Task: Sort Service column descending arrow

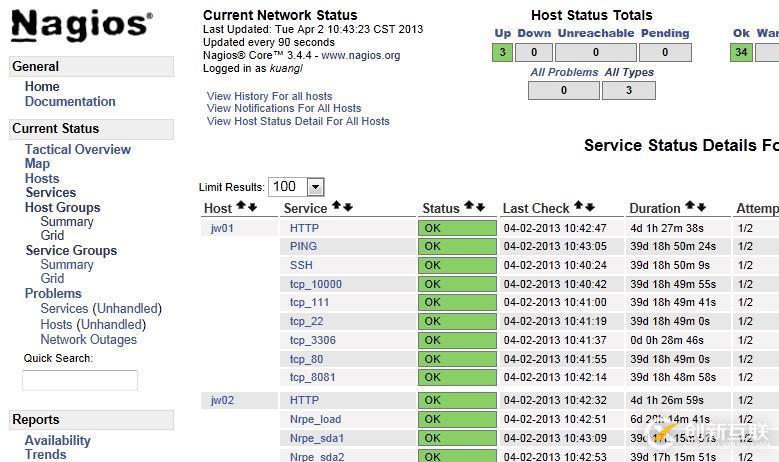Action: 348,207
